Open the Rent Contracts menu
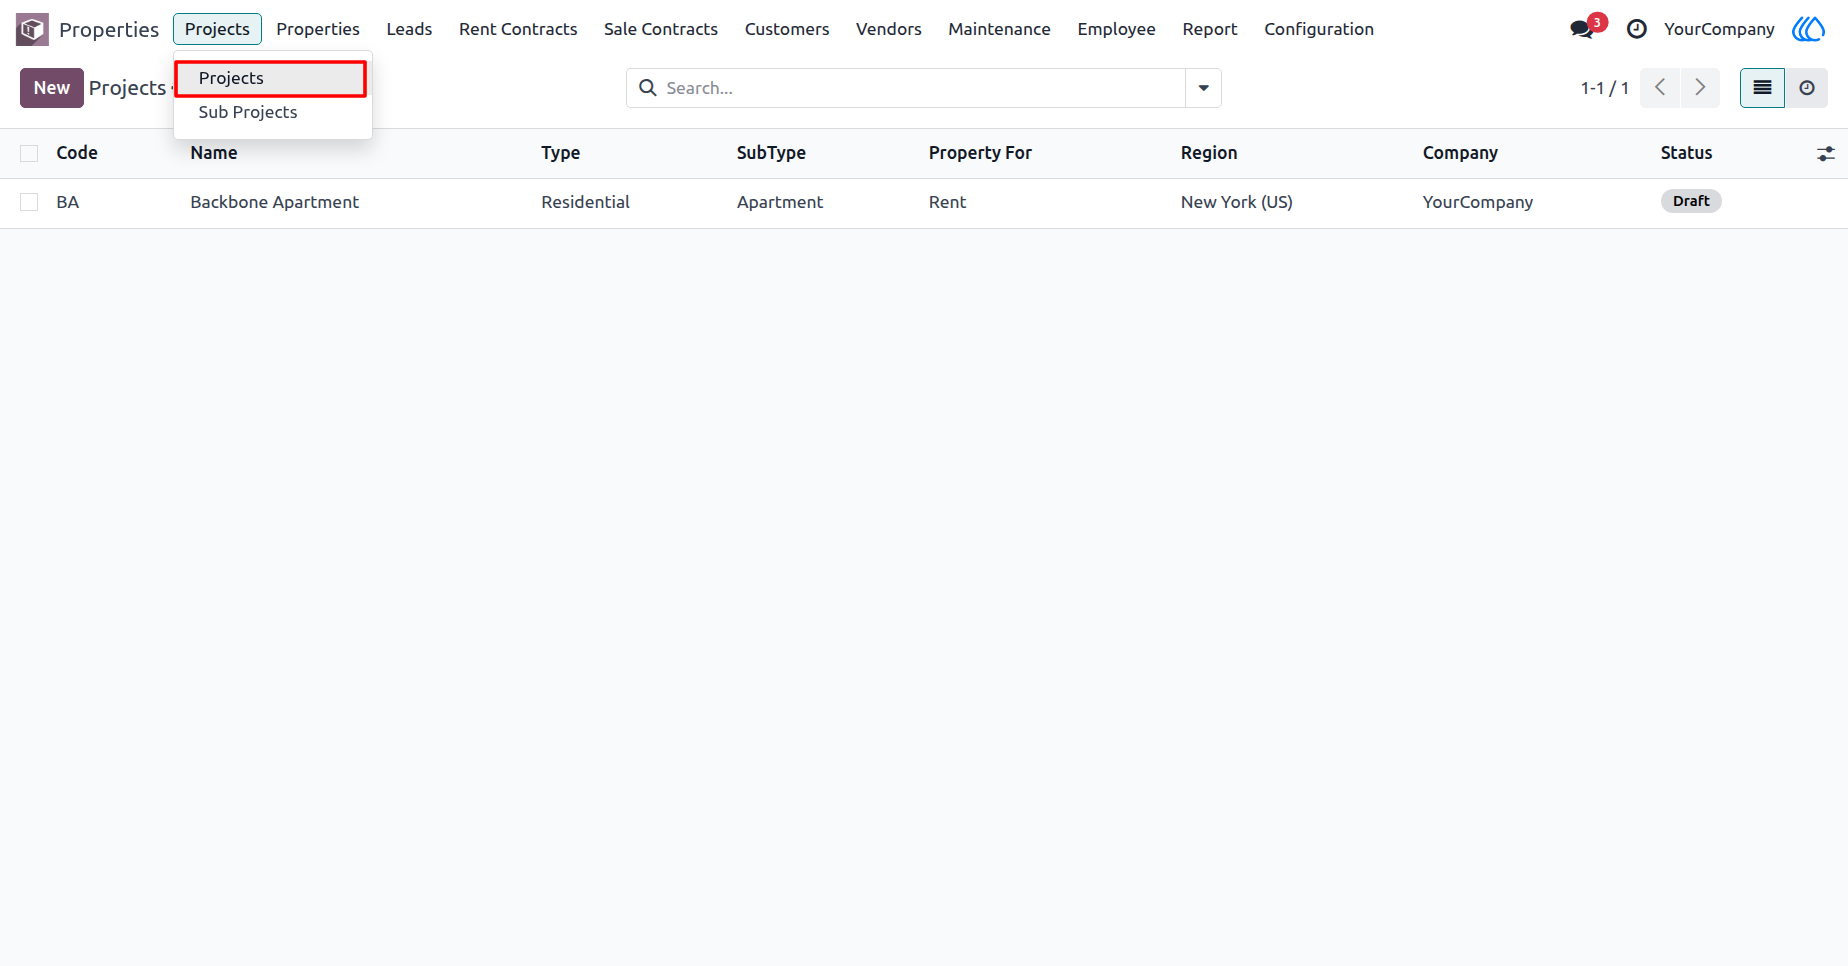The image size is (1848, 966). point(518,29)
